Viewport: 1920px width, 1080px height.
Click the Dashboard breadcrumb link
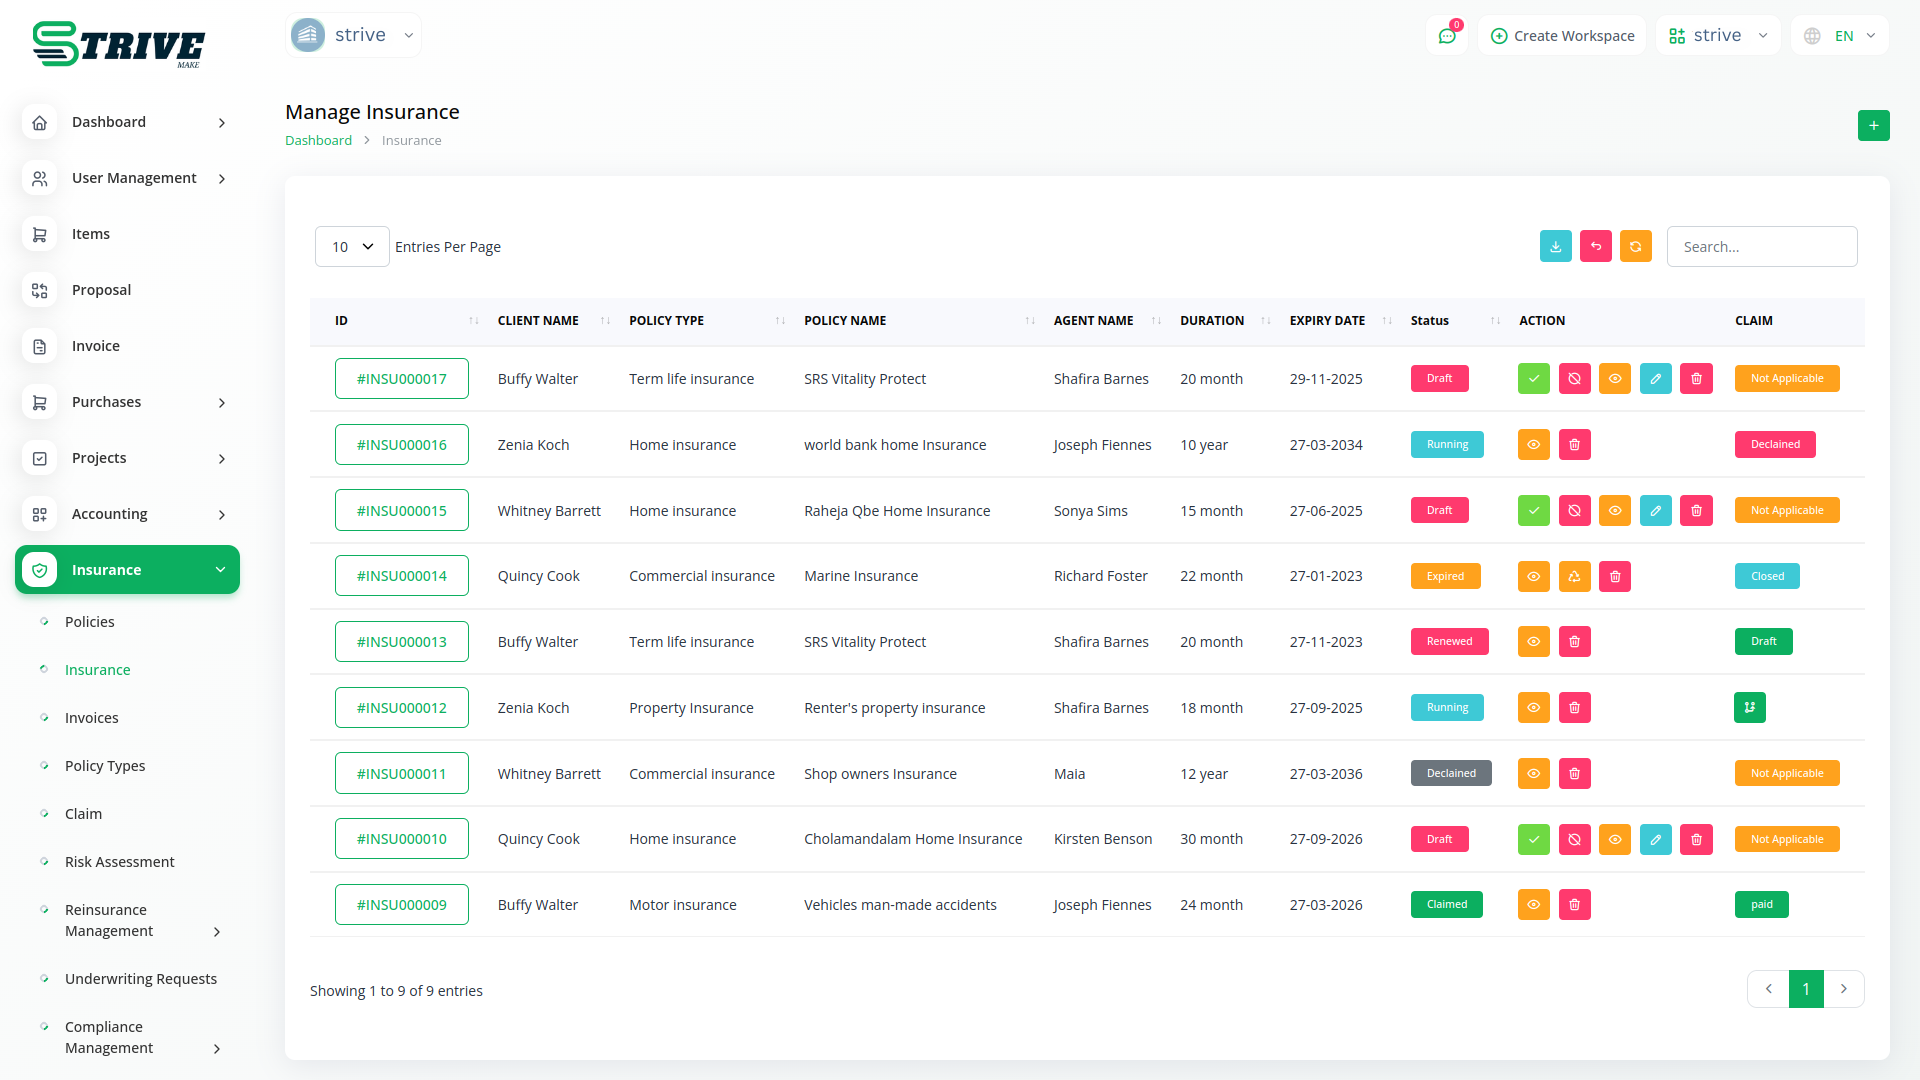point(318,141)
